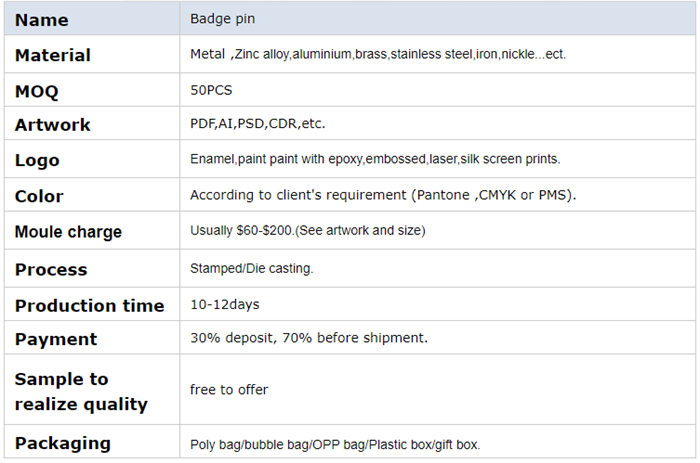
Task: Select the "10-12days" value
Action: (224, 304)
